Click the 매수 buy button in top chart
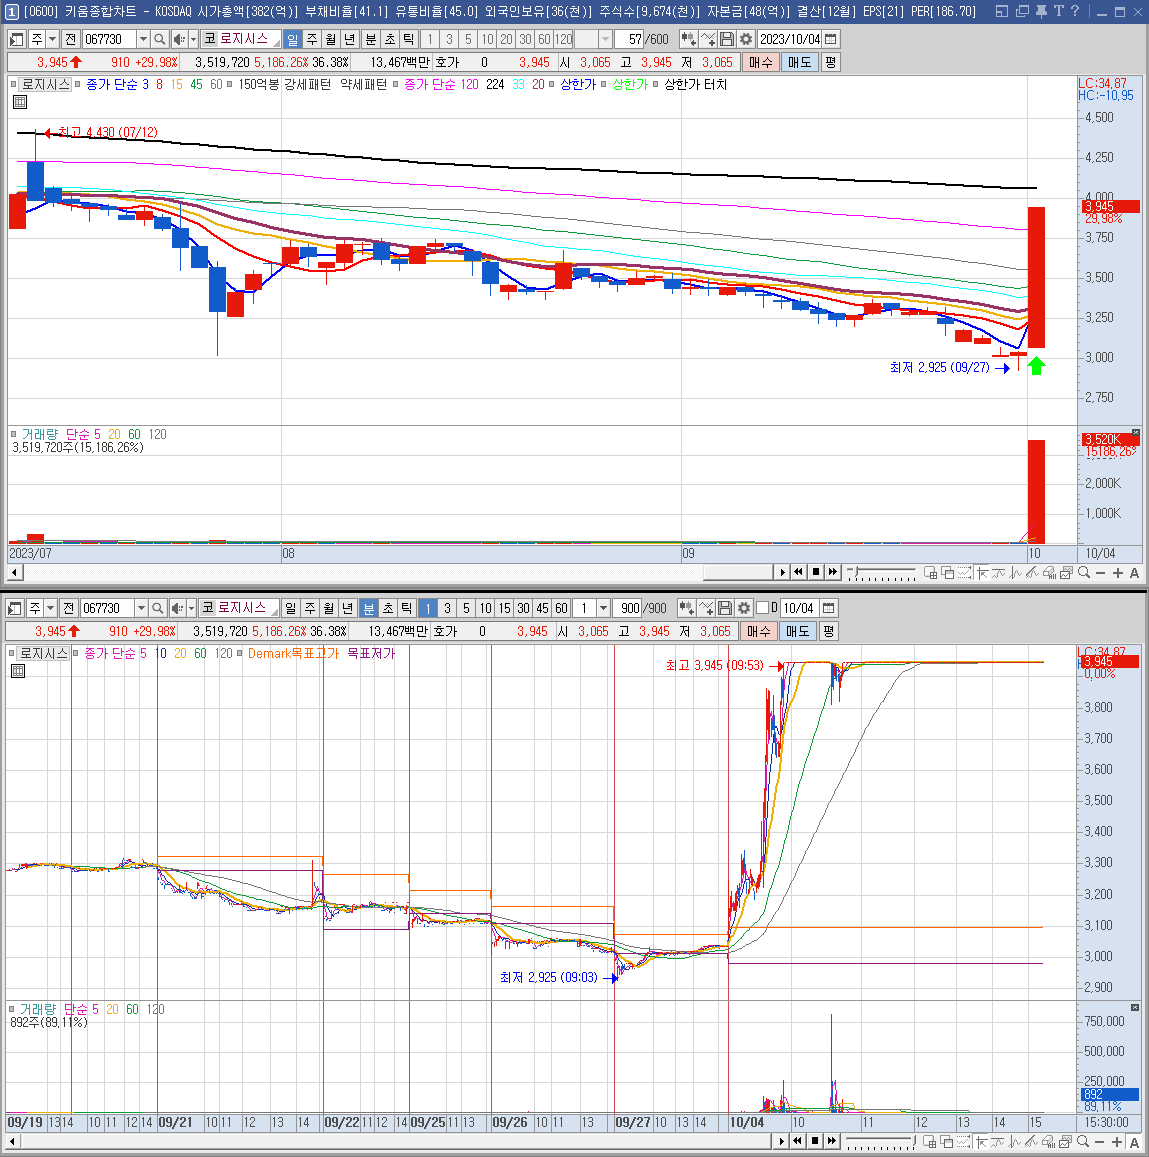The image size is (1149, 1157). click(760, 63)
